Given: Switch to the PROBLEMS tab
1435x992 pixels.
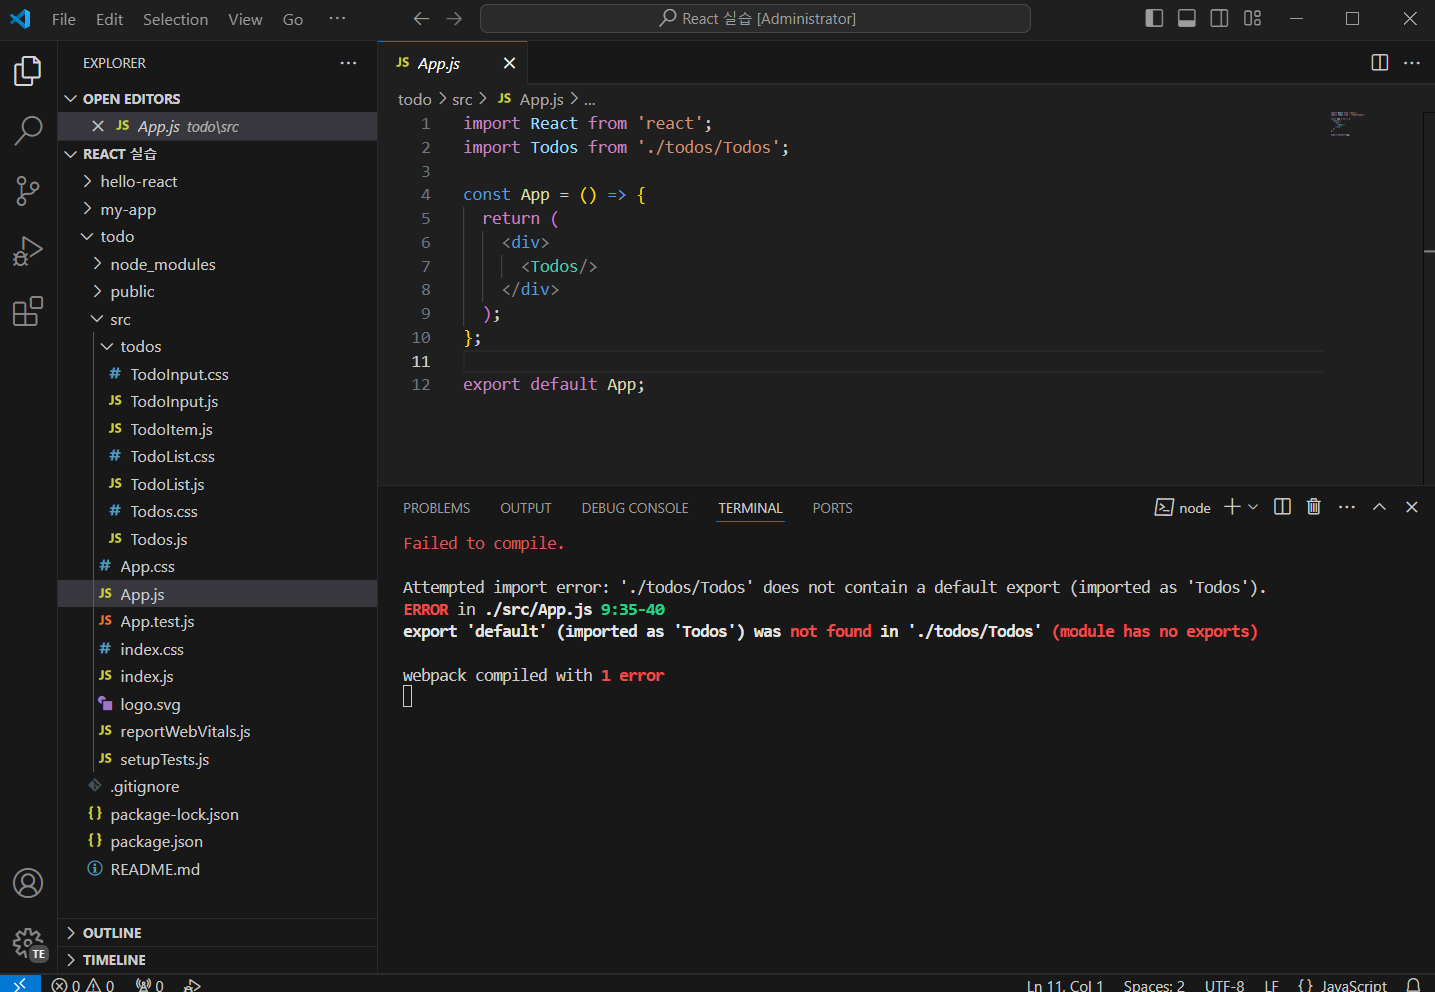Looking at the screenshot, I should coord(436,508).
